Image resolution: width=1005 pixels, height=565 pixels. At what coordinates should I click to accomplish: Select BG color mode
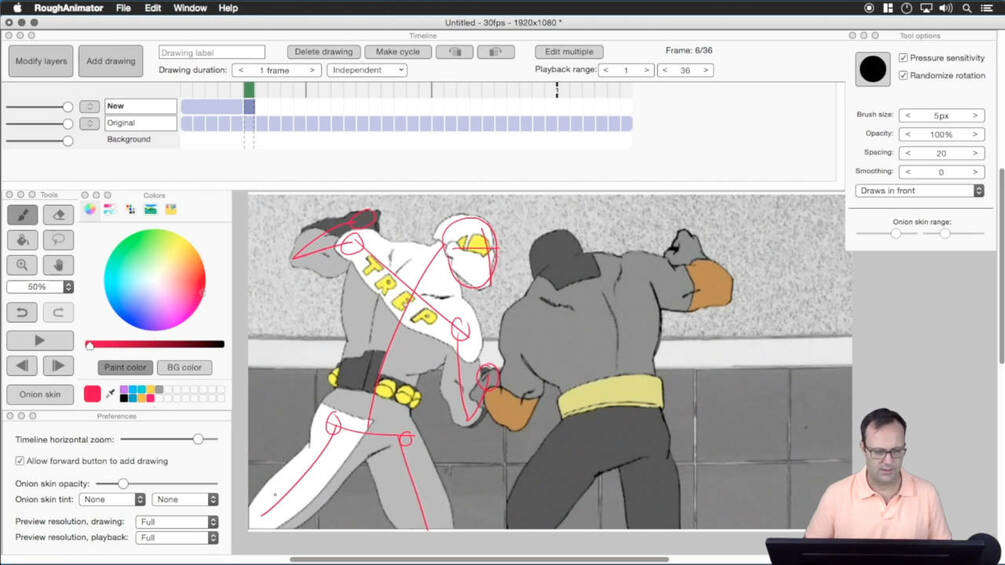184,367
